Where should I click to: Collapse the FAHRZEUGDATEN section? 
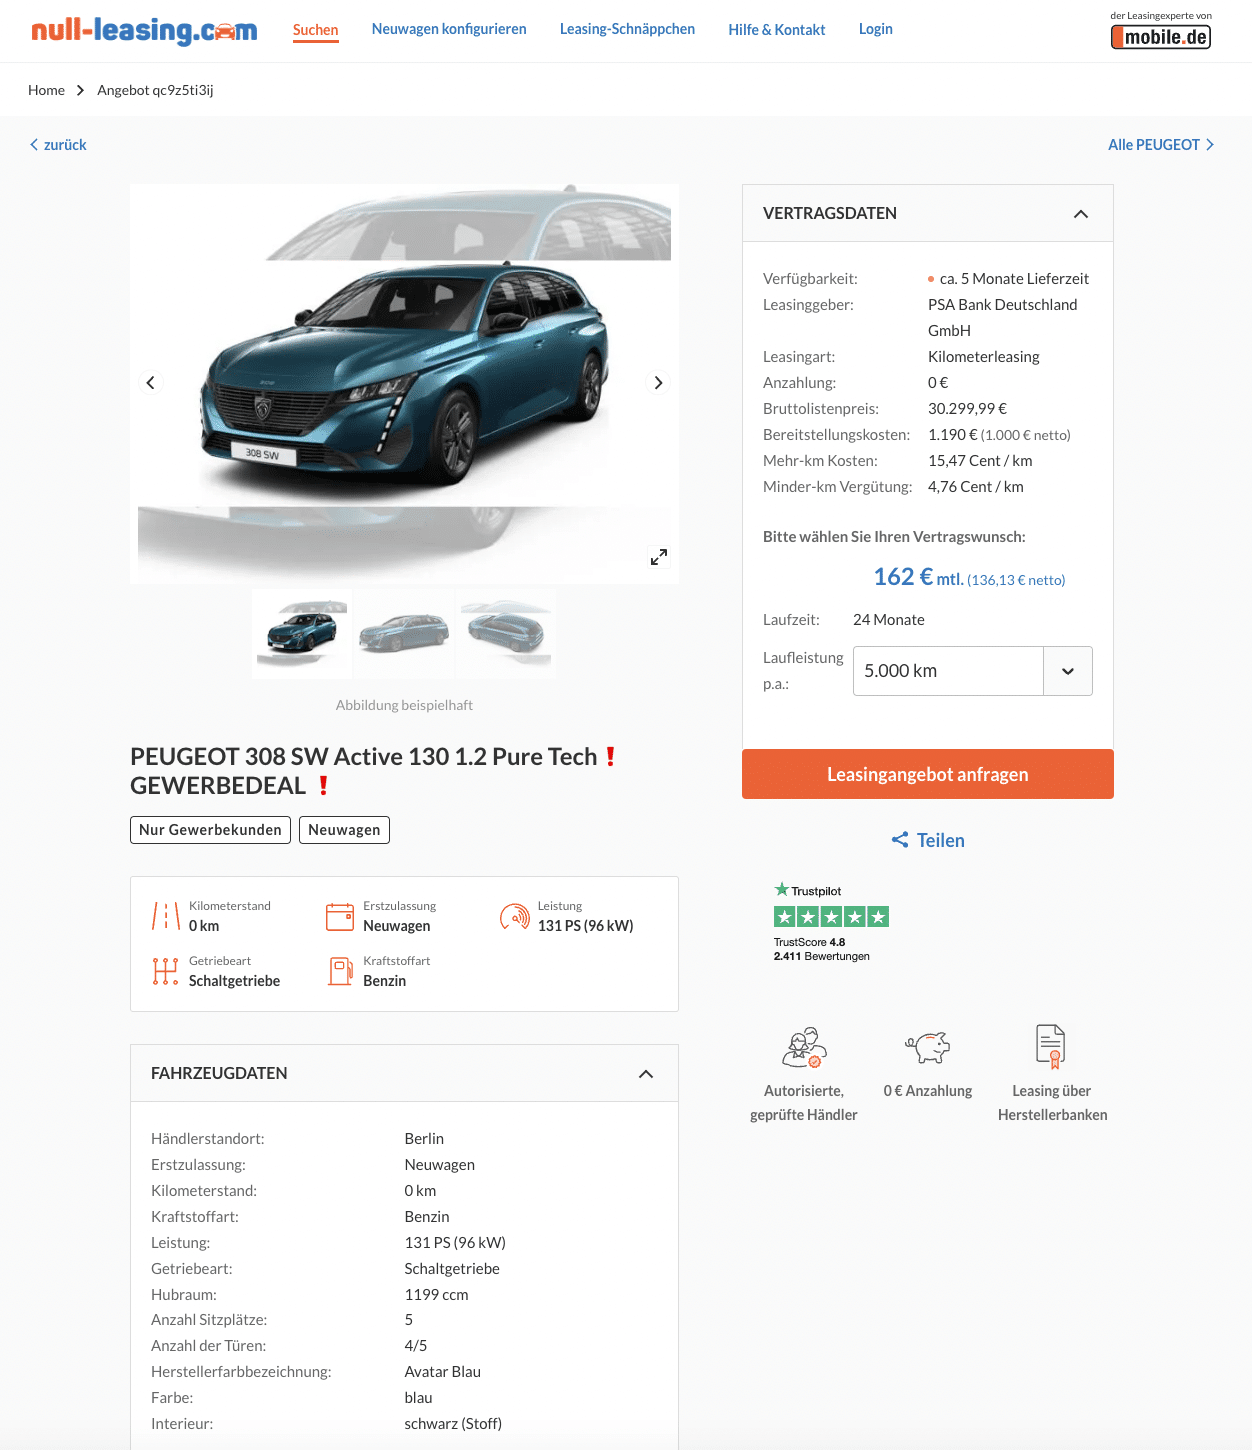tap(646, 1074)
